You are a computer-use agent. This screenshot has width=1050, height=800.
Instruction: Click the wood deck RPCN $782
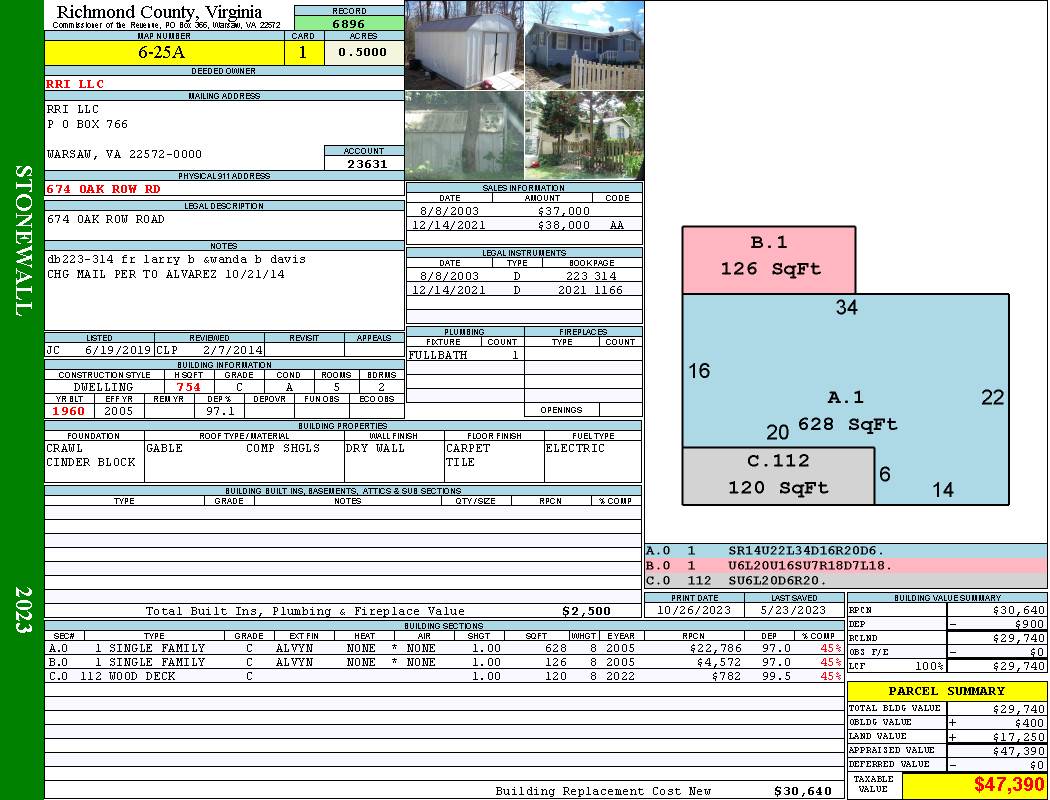point(726,676)
